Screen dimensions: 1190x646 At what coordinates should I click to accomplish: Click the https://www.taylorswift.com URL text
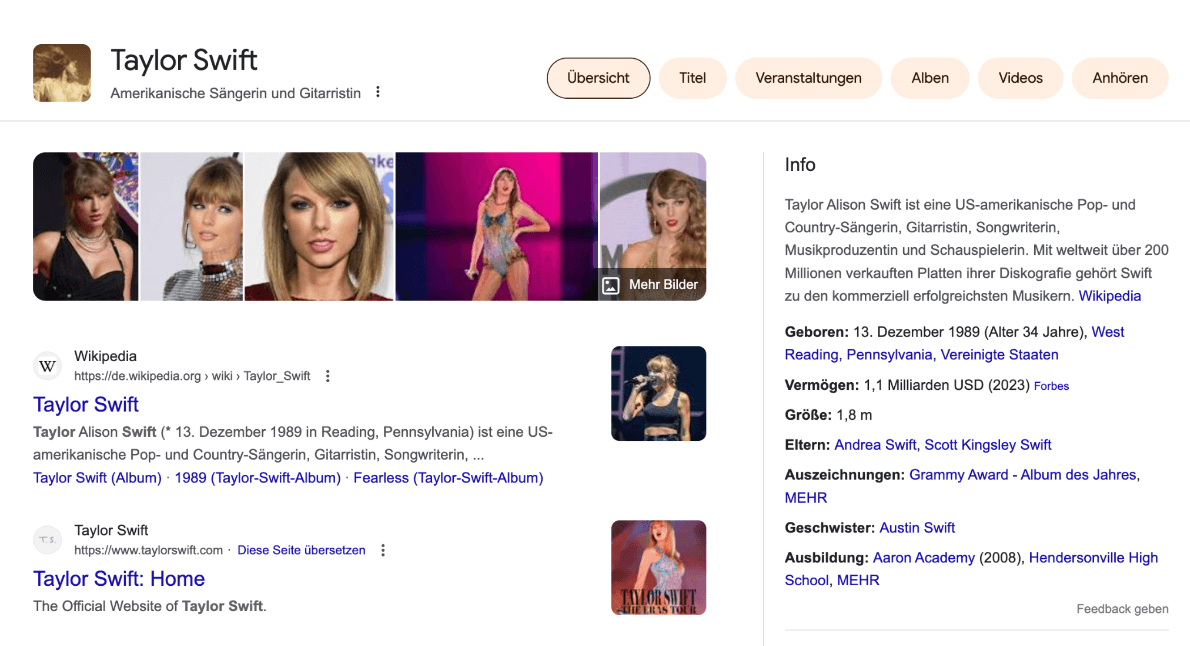[148, 550]
